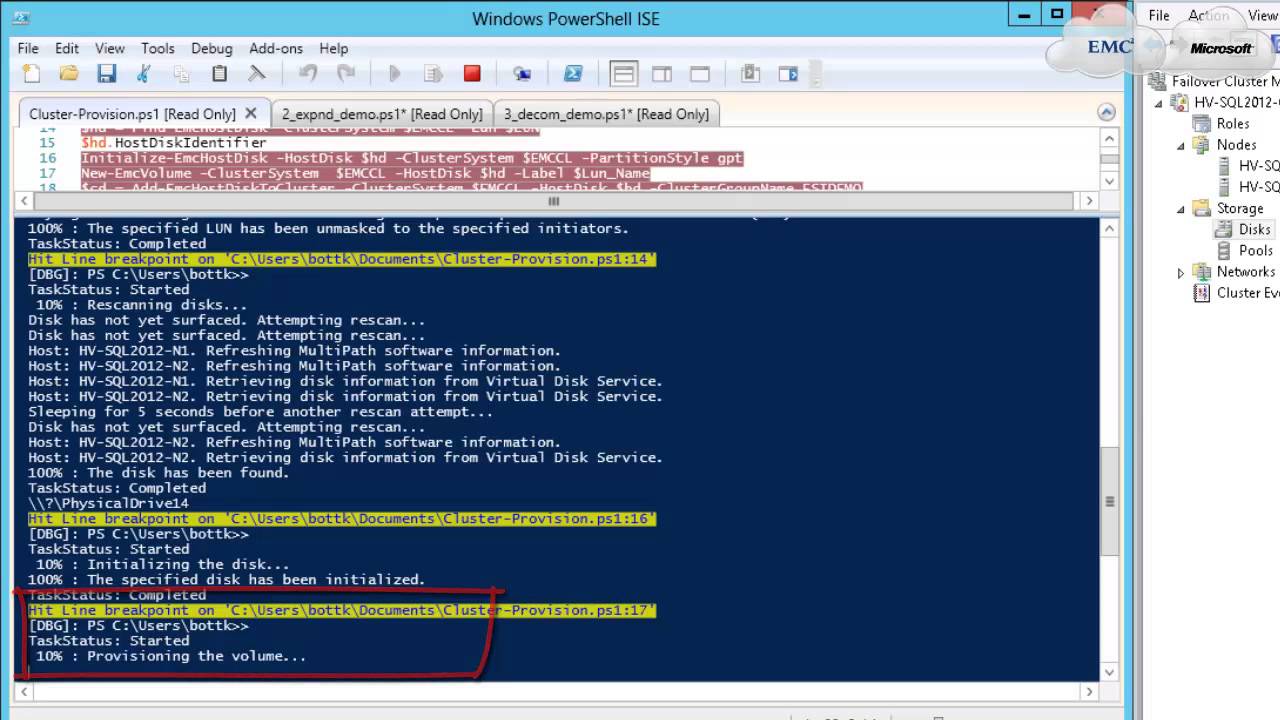Show script pane right layout icon
This screenshot has height=720, width=1280.
(x=662, y=74)
